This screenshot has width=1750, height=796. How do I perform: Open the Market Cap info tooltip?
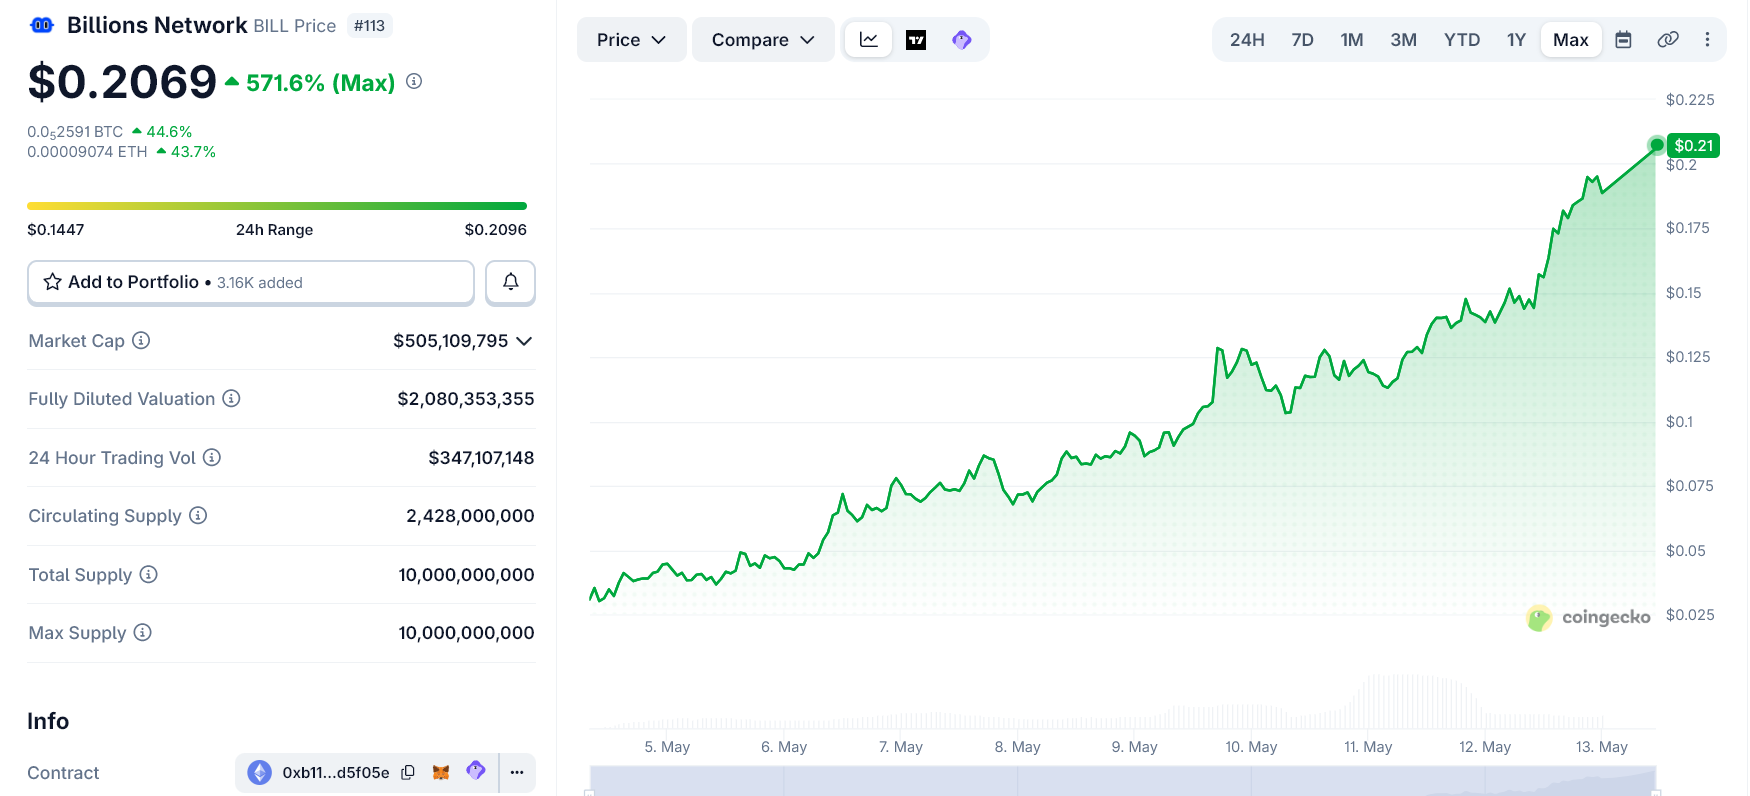pyautogui.click(x=141, y=340)
